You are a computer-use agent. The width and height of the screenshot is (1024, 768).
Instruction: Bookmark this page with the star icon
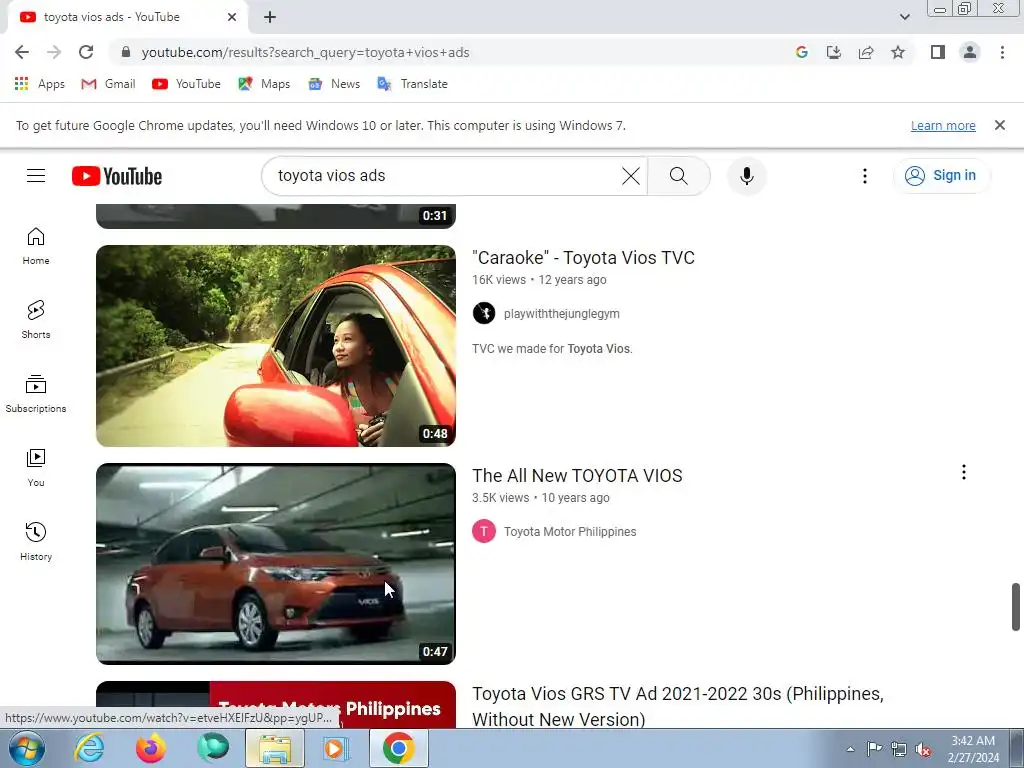coord(898,52)
